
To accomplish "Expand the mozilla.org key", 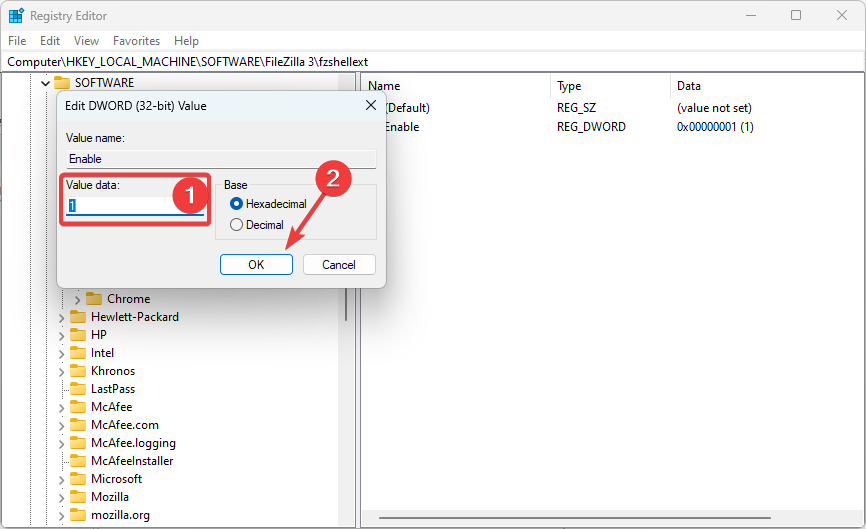I will (x=61, y=516).
